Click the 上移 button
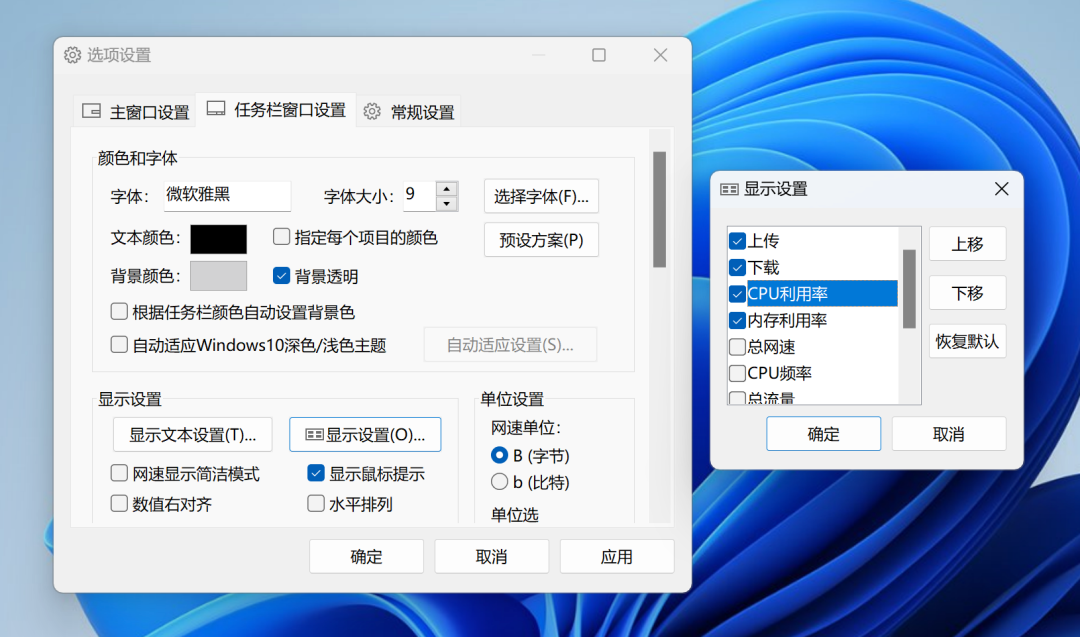 pos(968,244)
